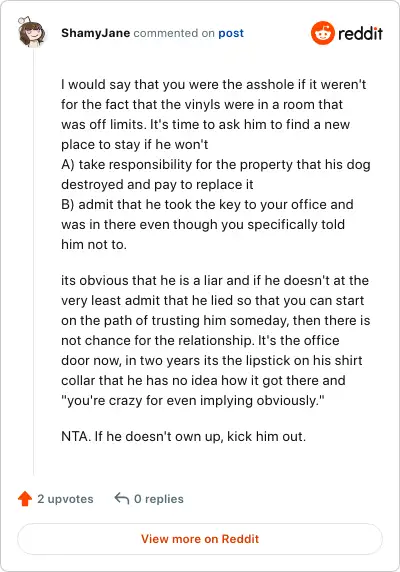Image resolution: width=400 pixels, height=572 pixels.
Task: Click the quoted 'you're crazy for even' line
Action: 193,401
